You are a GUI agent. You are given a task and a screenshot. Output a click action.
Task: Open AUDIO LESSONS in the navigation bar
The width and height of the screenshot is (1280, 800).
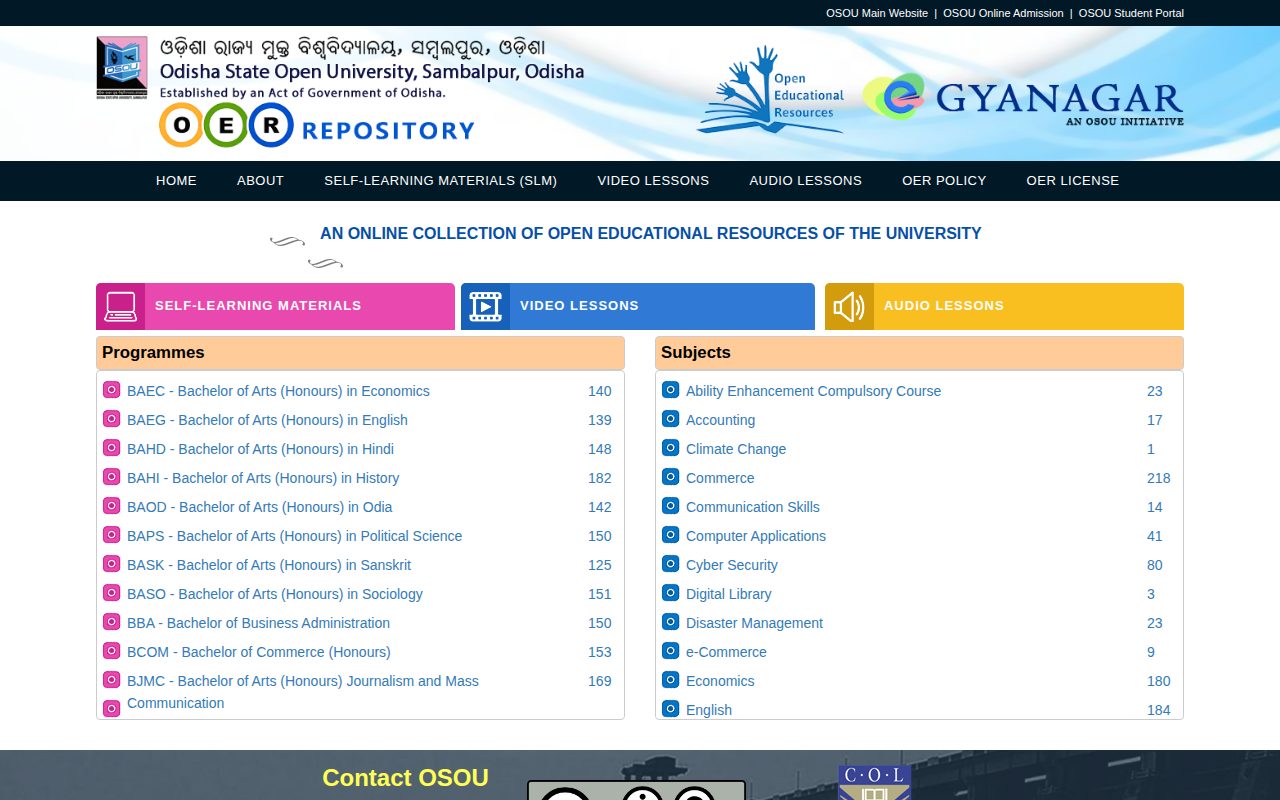[805, 181]
